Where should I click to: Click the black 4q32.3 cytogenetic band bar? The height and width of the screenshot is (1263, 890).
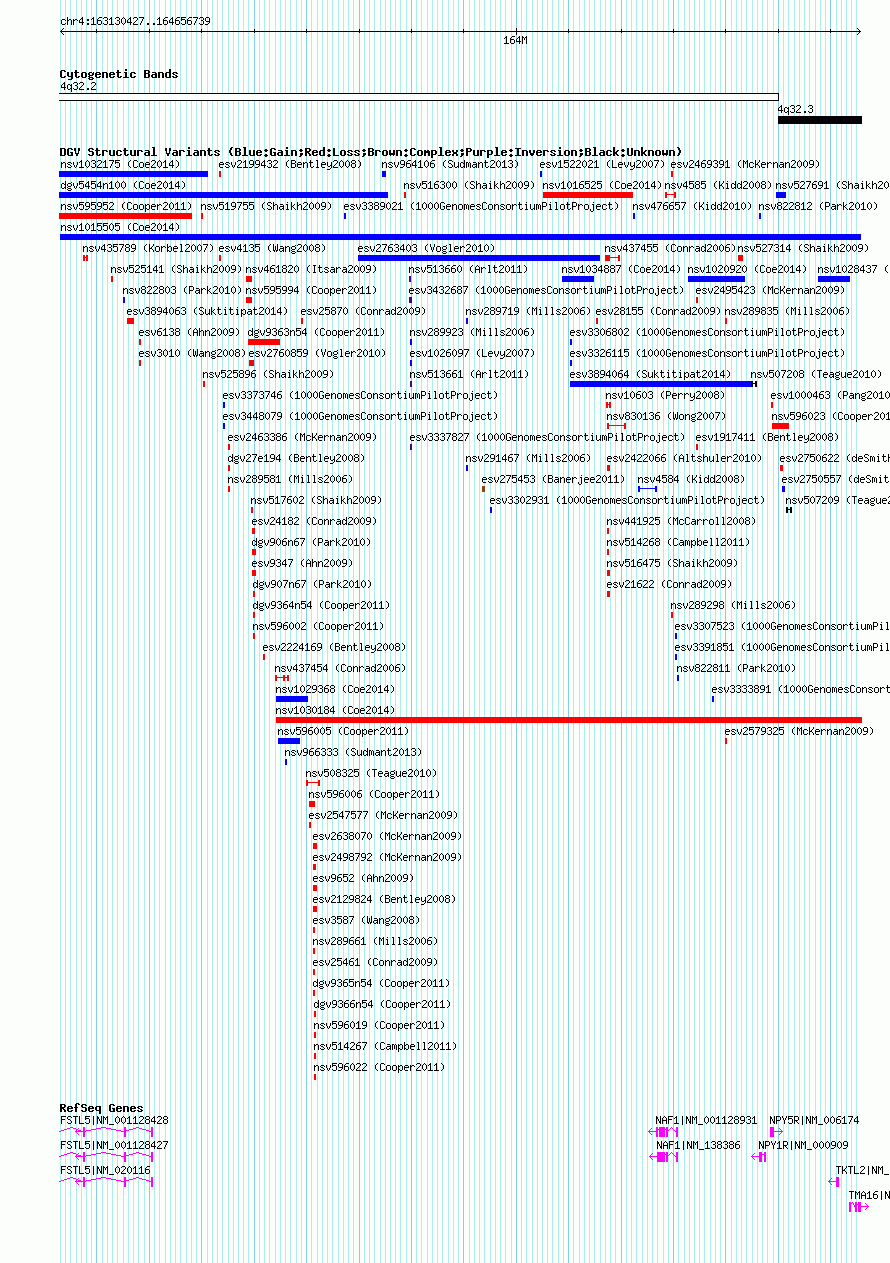coord(820,120)
